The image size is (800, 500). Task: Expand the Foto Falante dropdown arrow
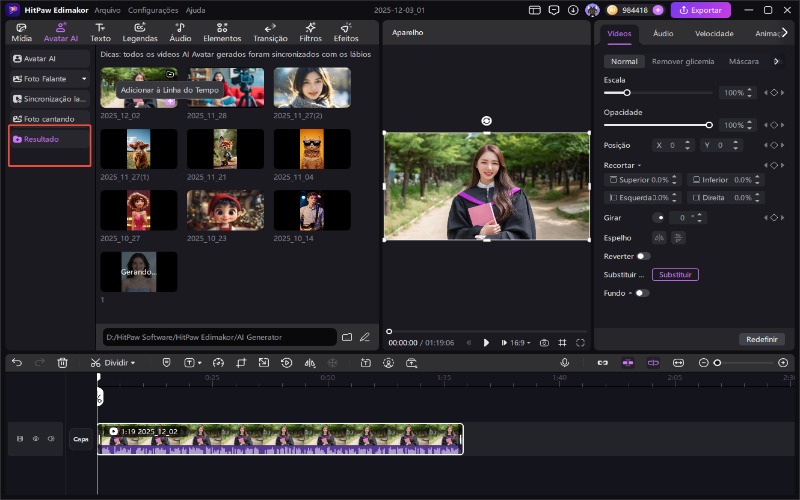pos(84,78)
